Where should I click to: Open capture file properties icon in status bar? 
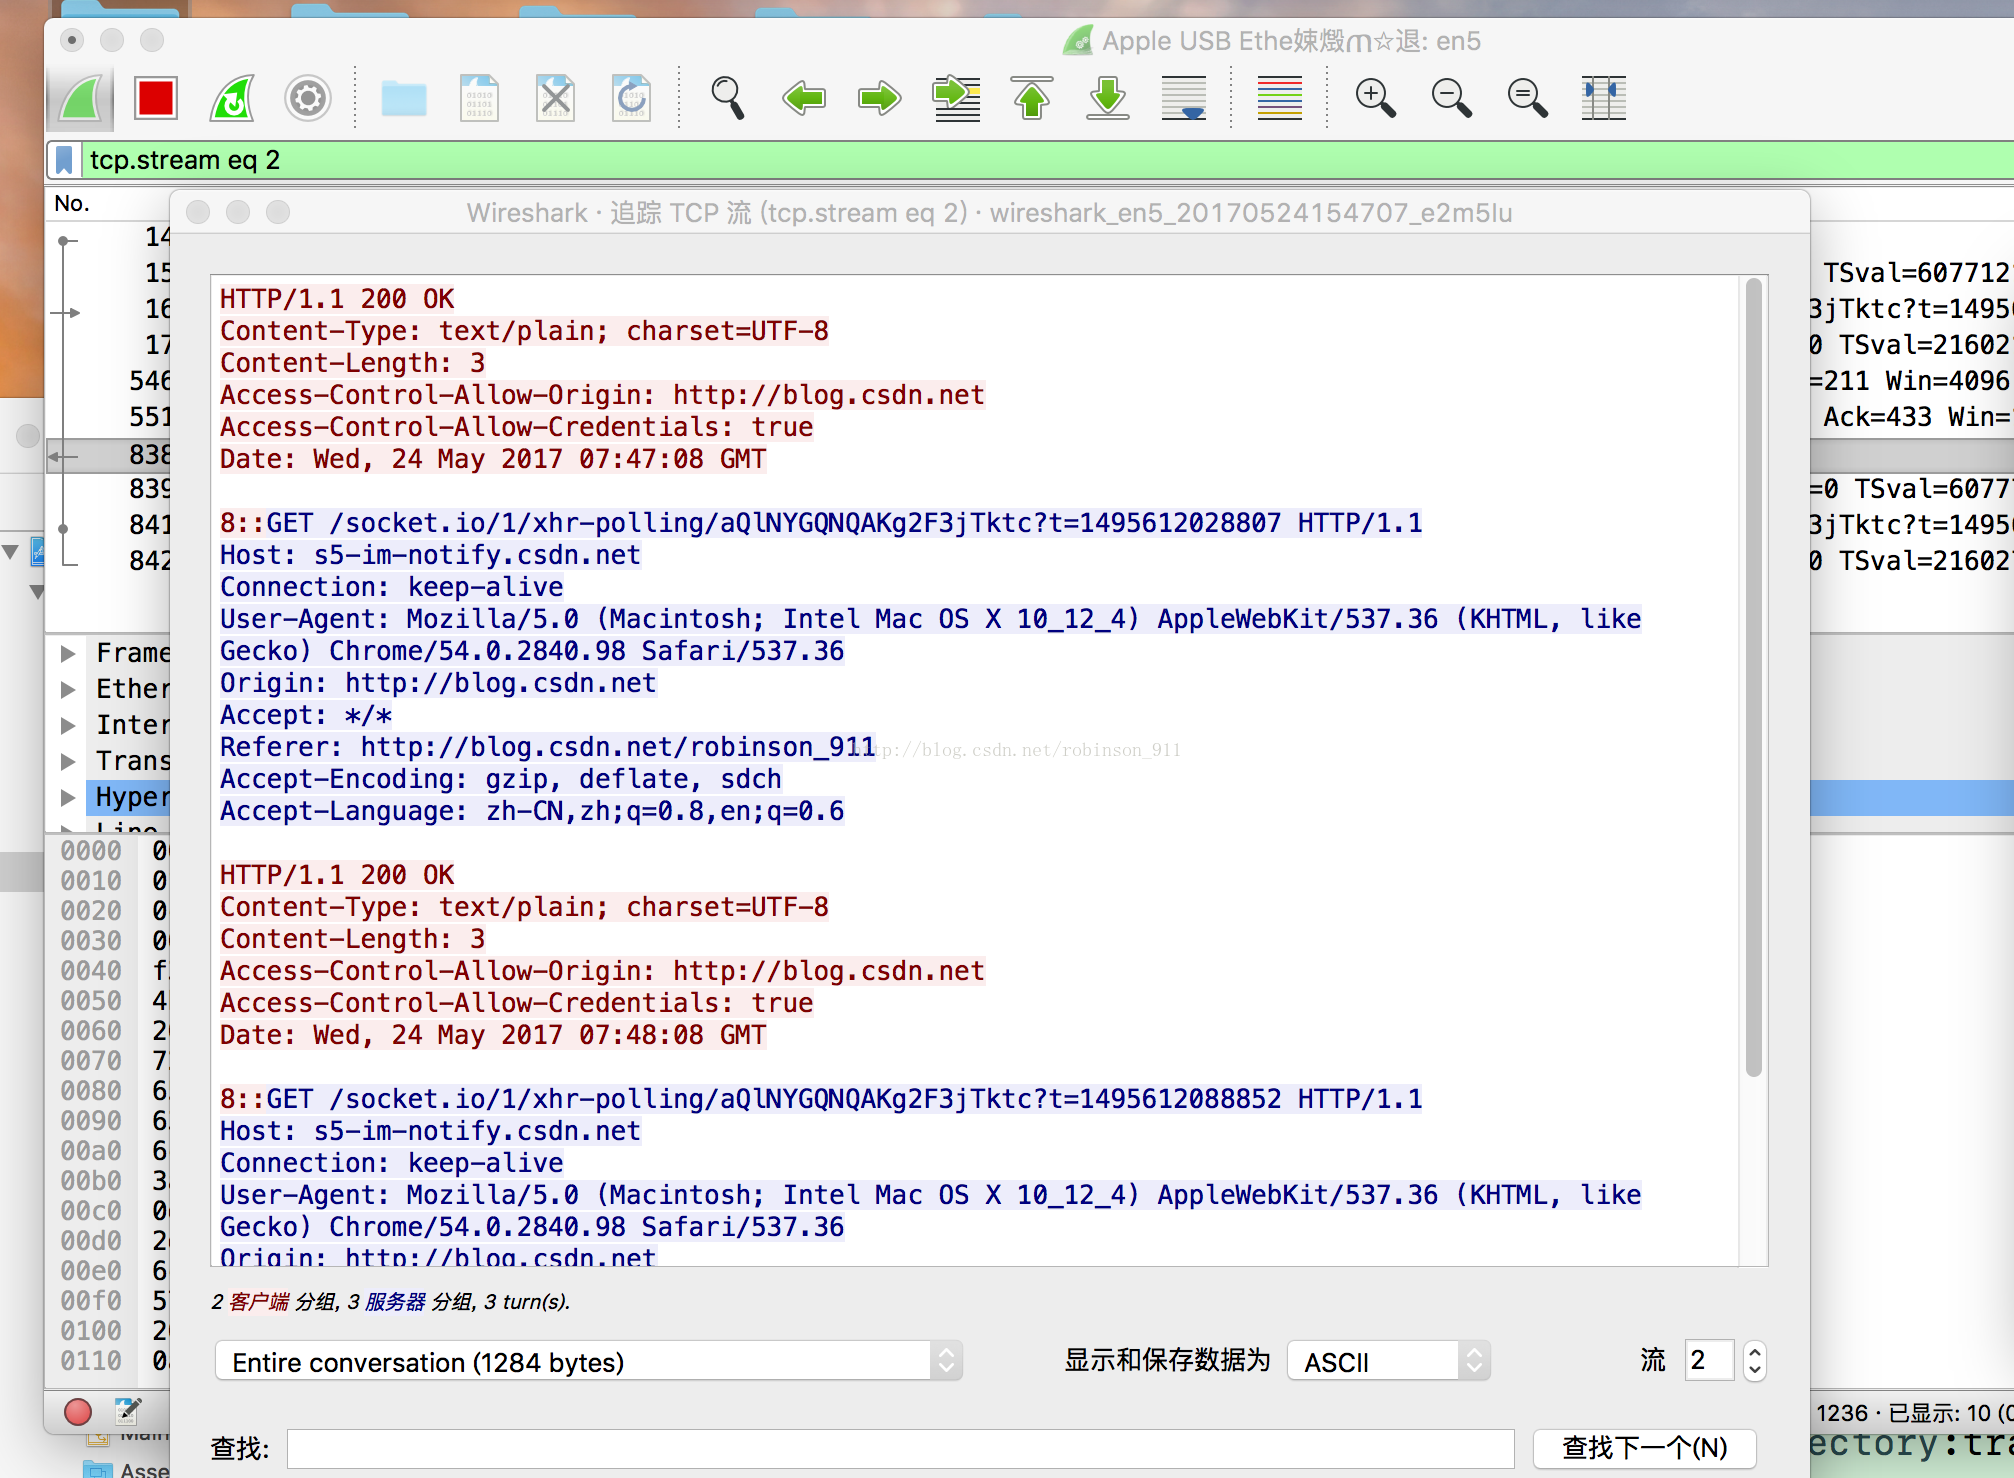point(127,1411)
